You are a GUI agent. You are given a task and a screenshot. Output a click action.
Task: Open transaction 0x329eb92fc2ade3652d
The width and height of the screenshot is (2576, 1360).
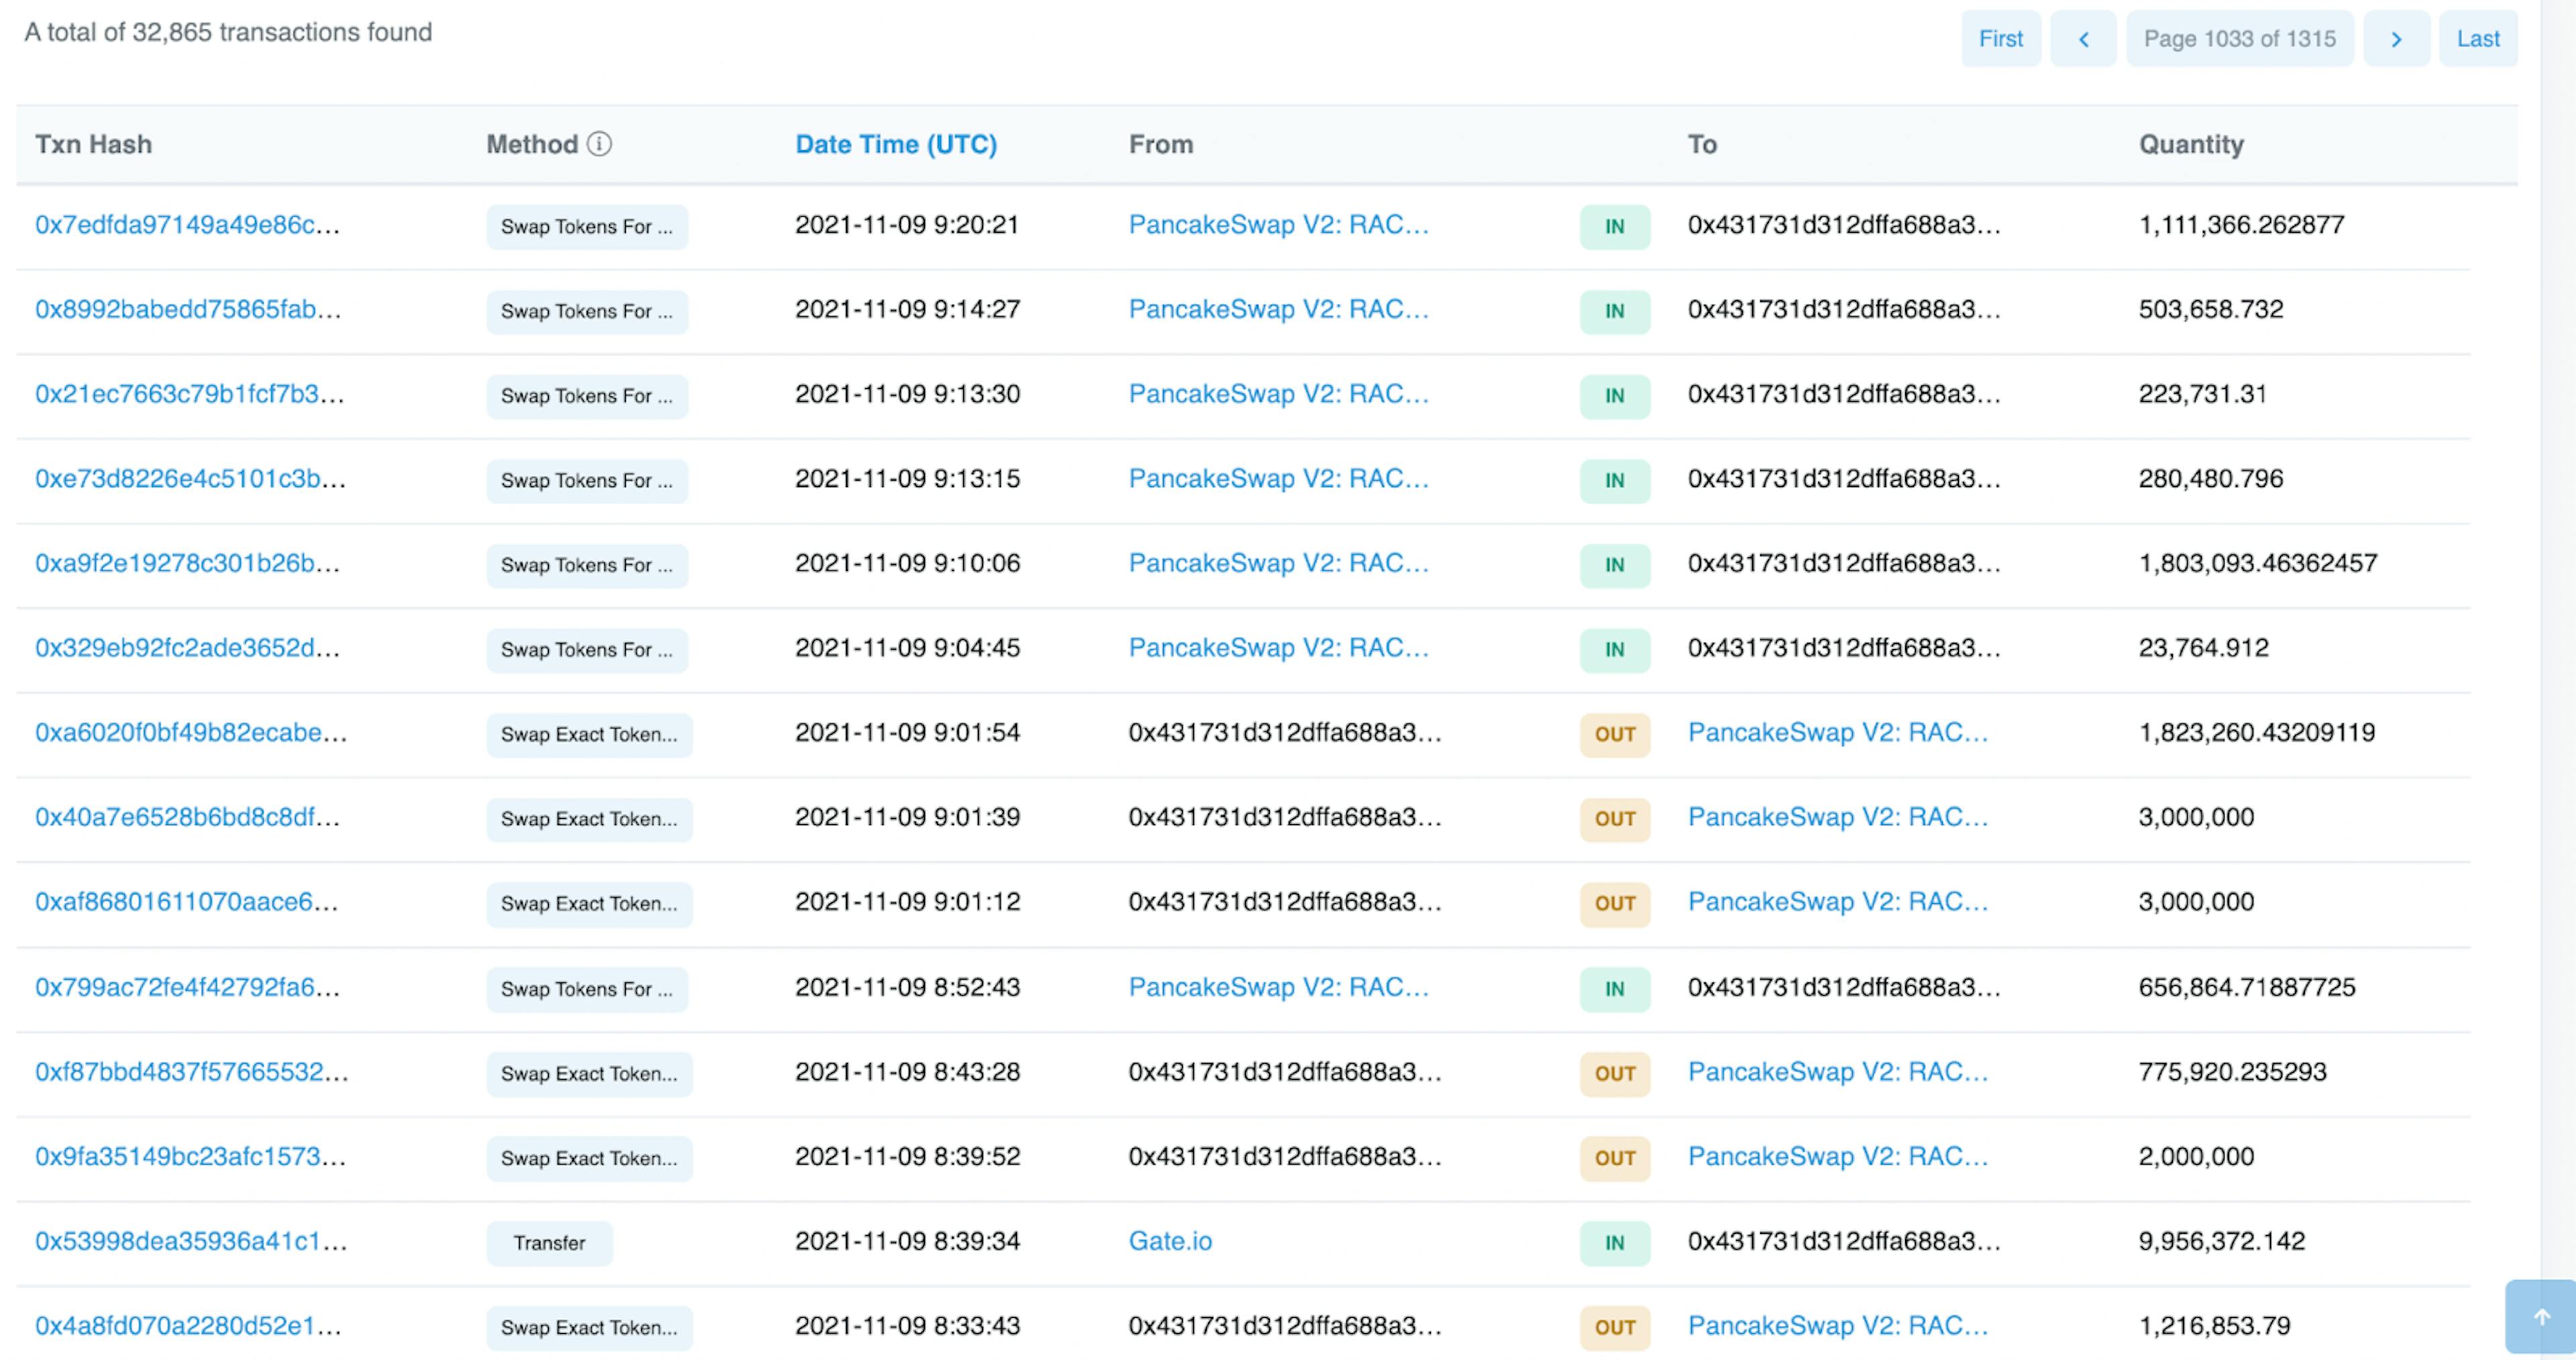(188, 648)
